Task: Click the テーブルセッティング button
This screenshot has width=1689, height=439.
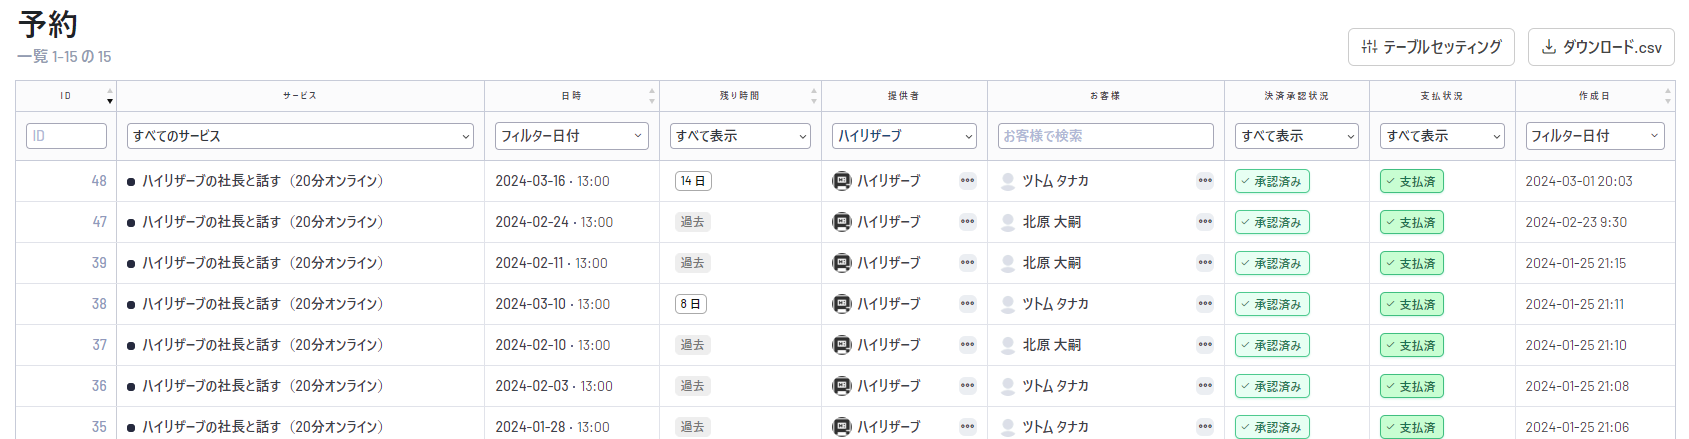Action: click(x=1431, y=47)
